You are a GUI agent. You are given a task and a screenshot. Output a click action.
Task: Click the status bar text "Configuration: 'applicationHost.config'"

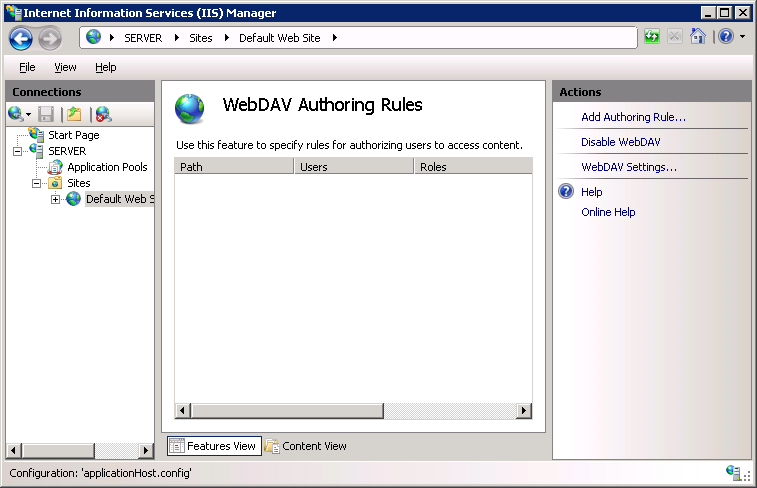(100, 473)
